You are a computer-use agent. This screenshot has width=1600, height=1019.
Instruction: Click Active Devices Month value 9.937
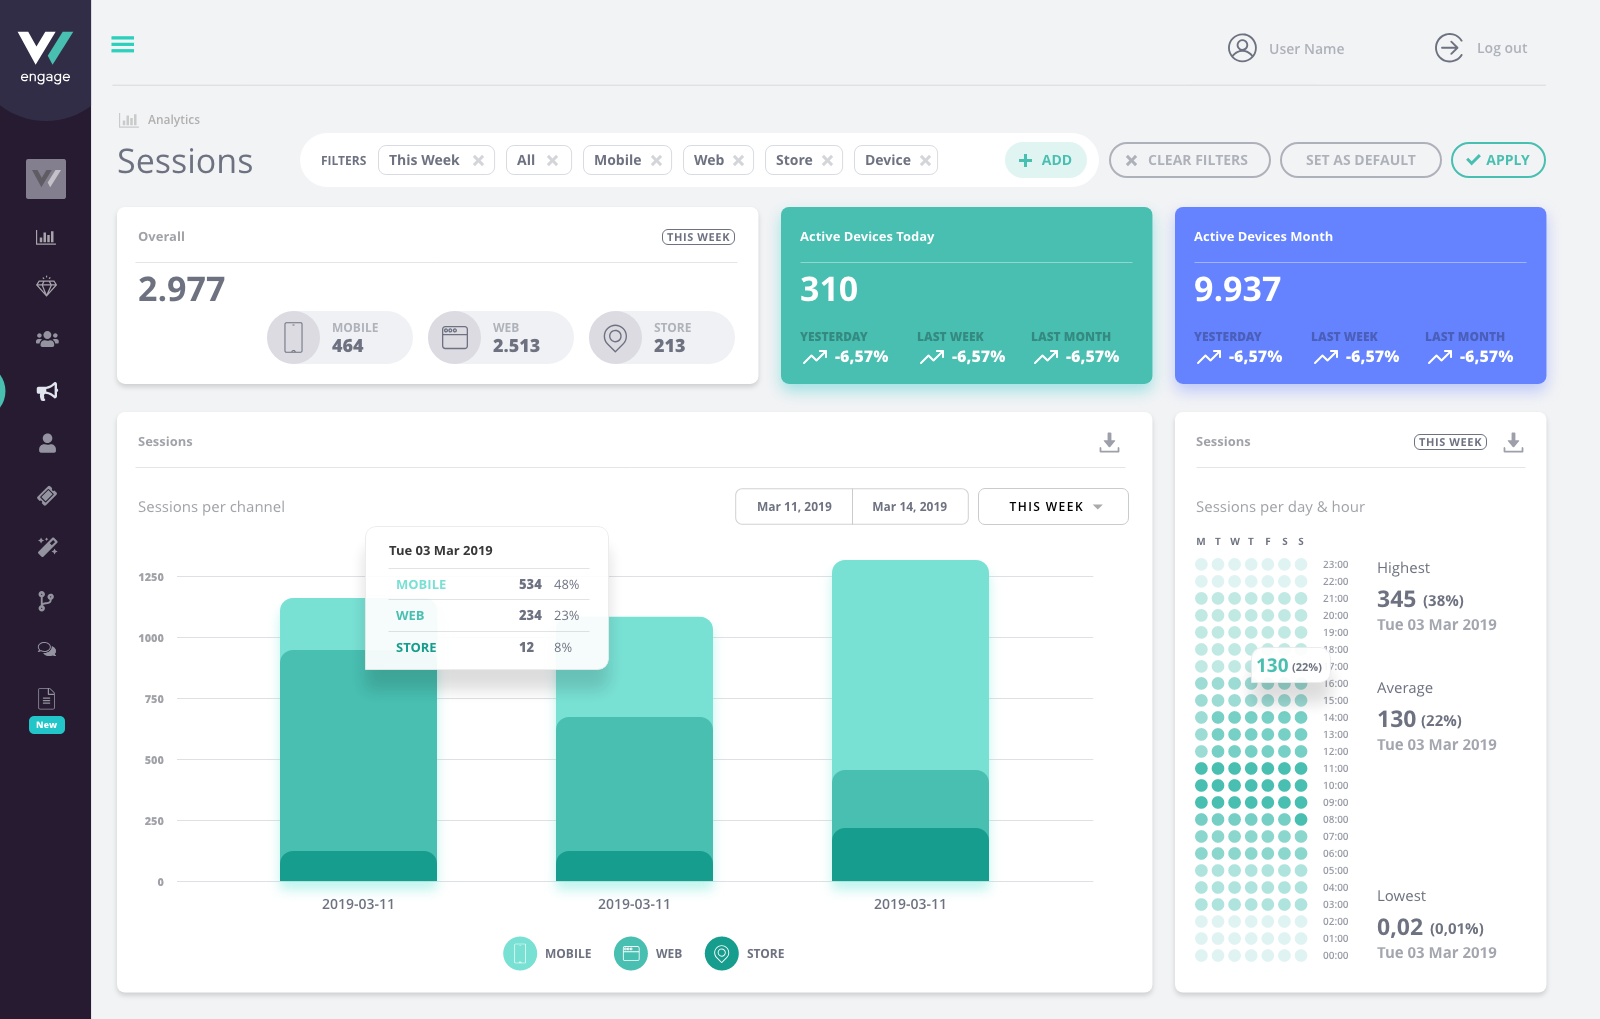(x=1237, y=289)
